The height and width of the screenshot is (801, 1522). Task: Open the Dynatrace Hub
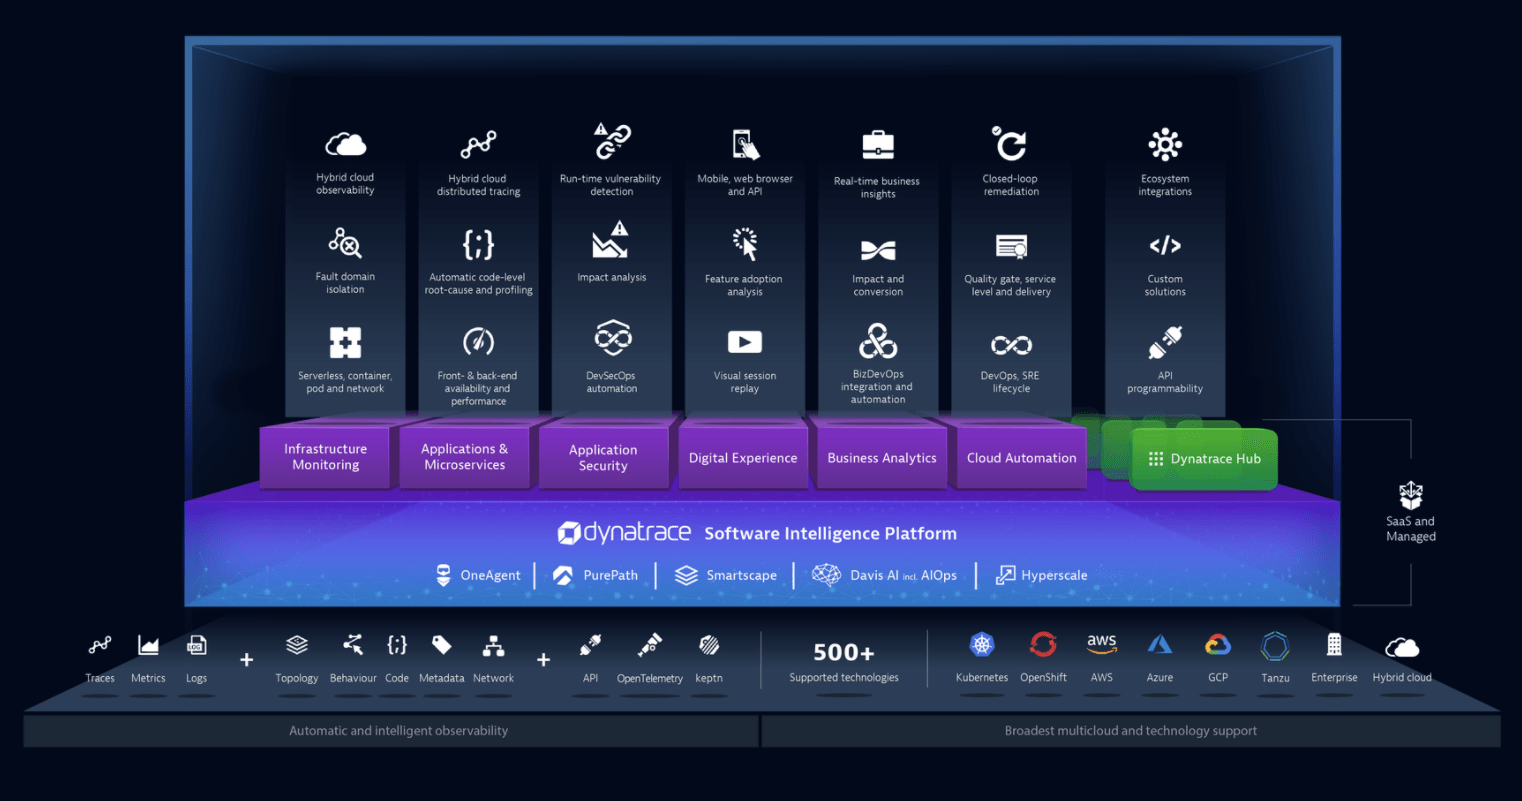(x=1203, y=458)
